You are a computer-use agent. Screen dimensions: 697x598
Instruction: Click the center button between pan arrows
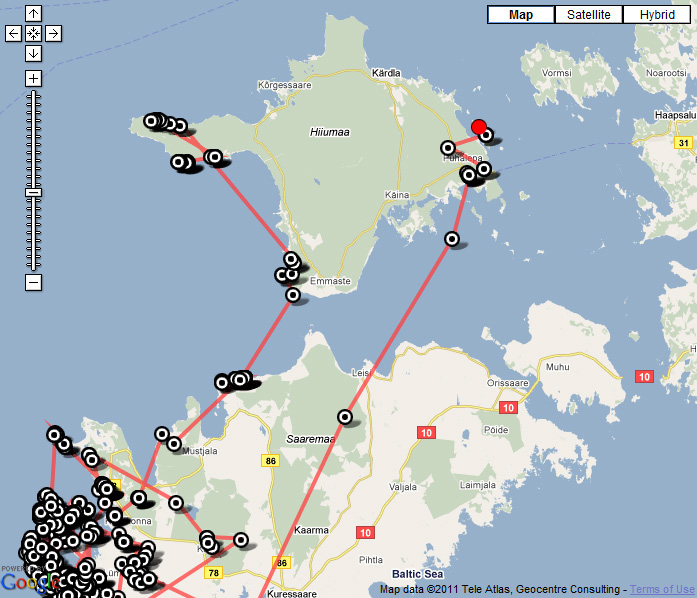pyautogui.click(x=33, y=33)
